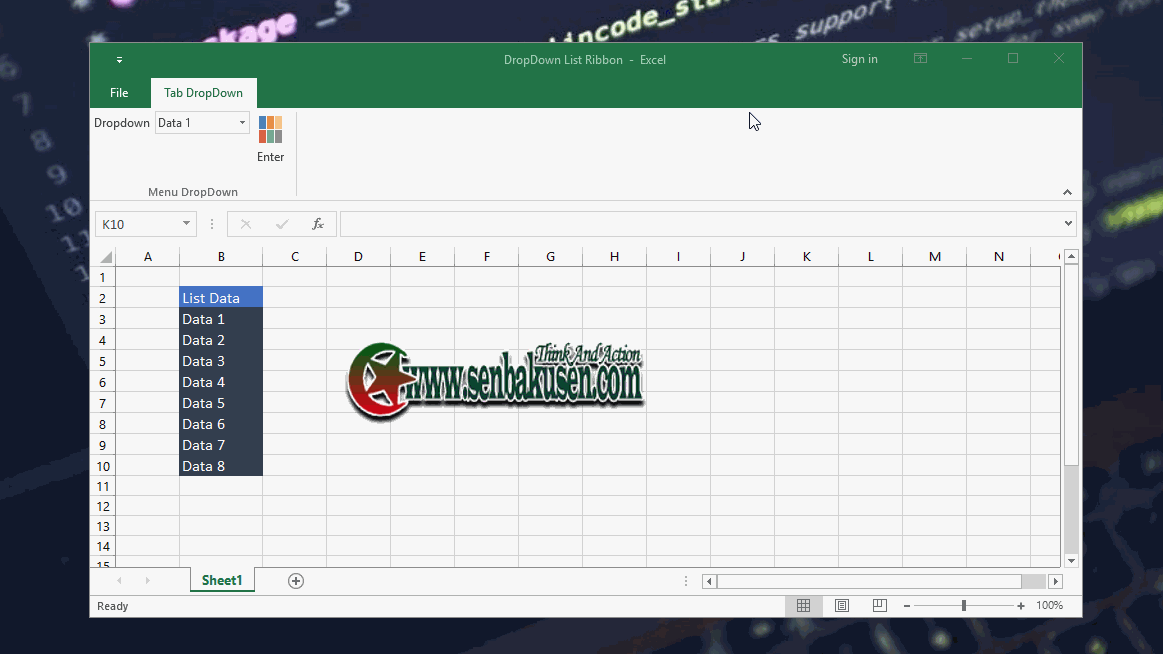Click the Quick Access Toolbar customize icon
This screenshot has width=1163, height=654.
119,59
